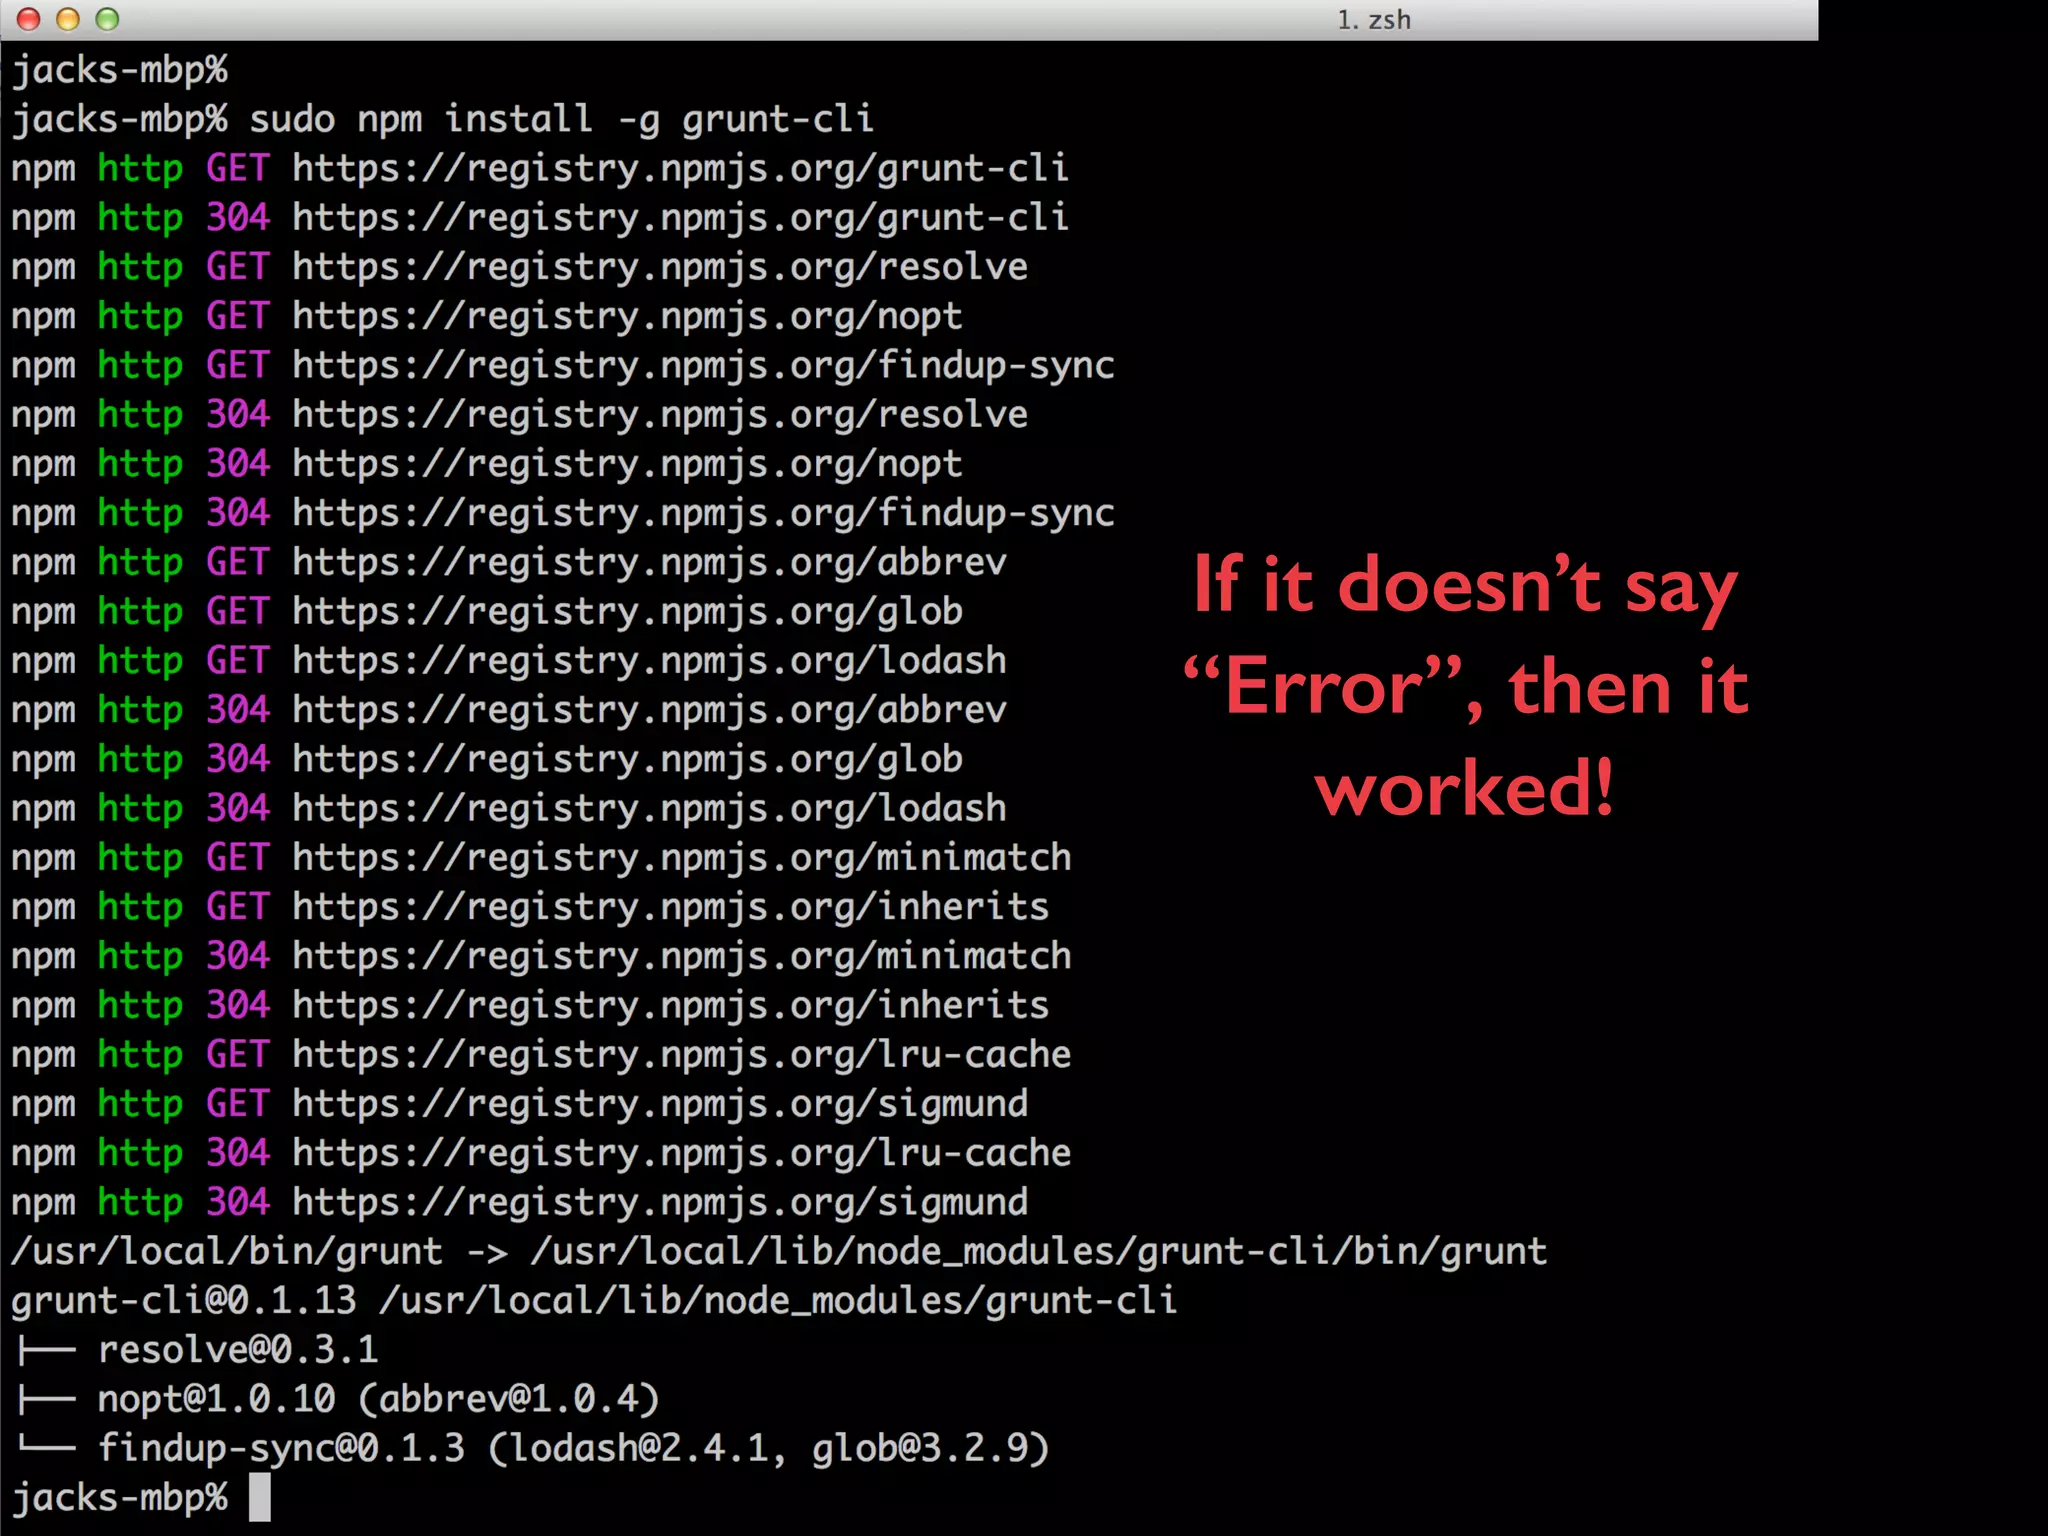Click the green zoom window button
The height and width of the screenshot is (1536, 2048).
pyautogui.click(x=107, y=19)
